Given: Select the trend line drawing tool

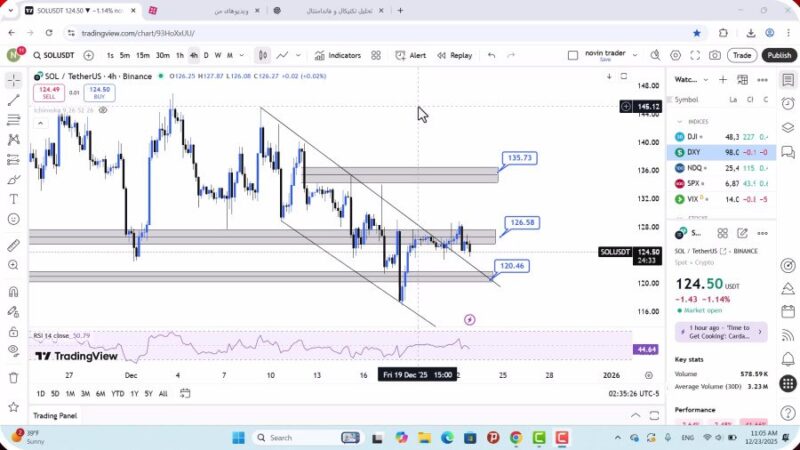Looking at the screenshot, I should click(x=13, y=100).
